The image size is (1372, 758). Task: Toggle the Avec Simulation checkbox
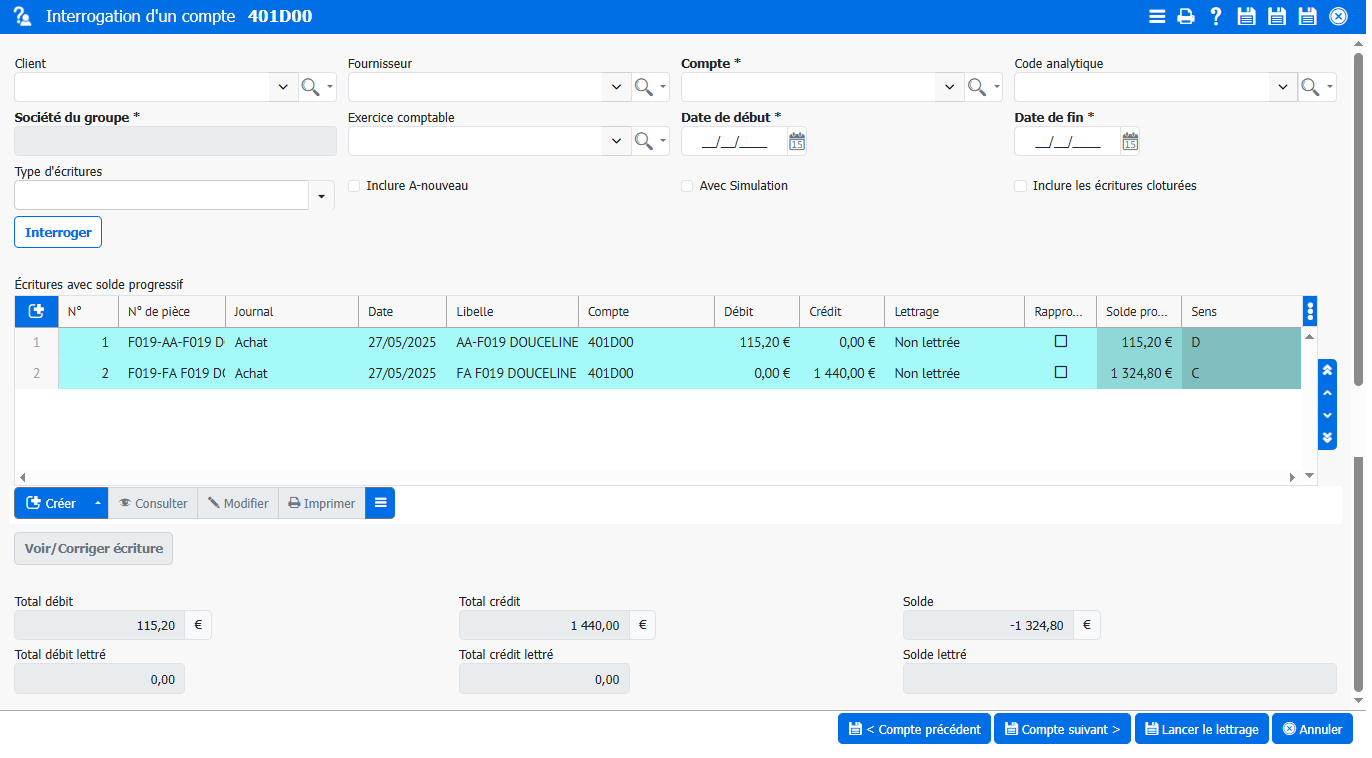(x=687, y=186)
